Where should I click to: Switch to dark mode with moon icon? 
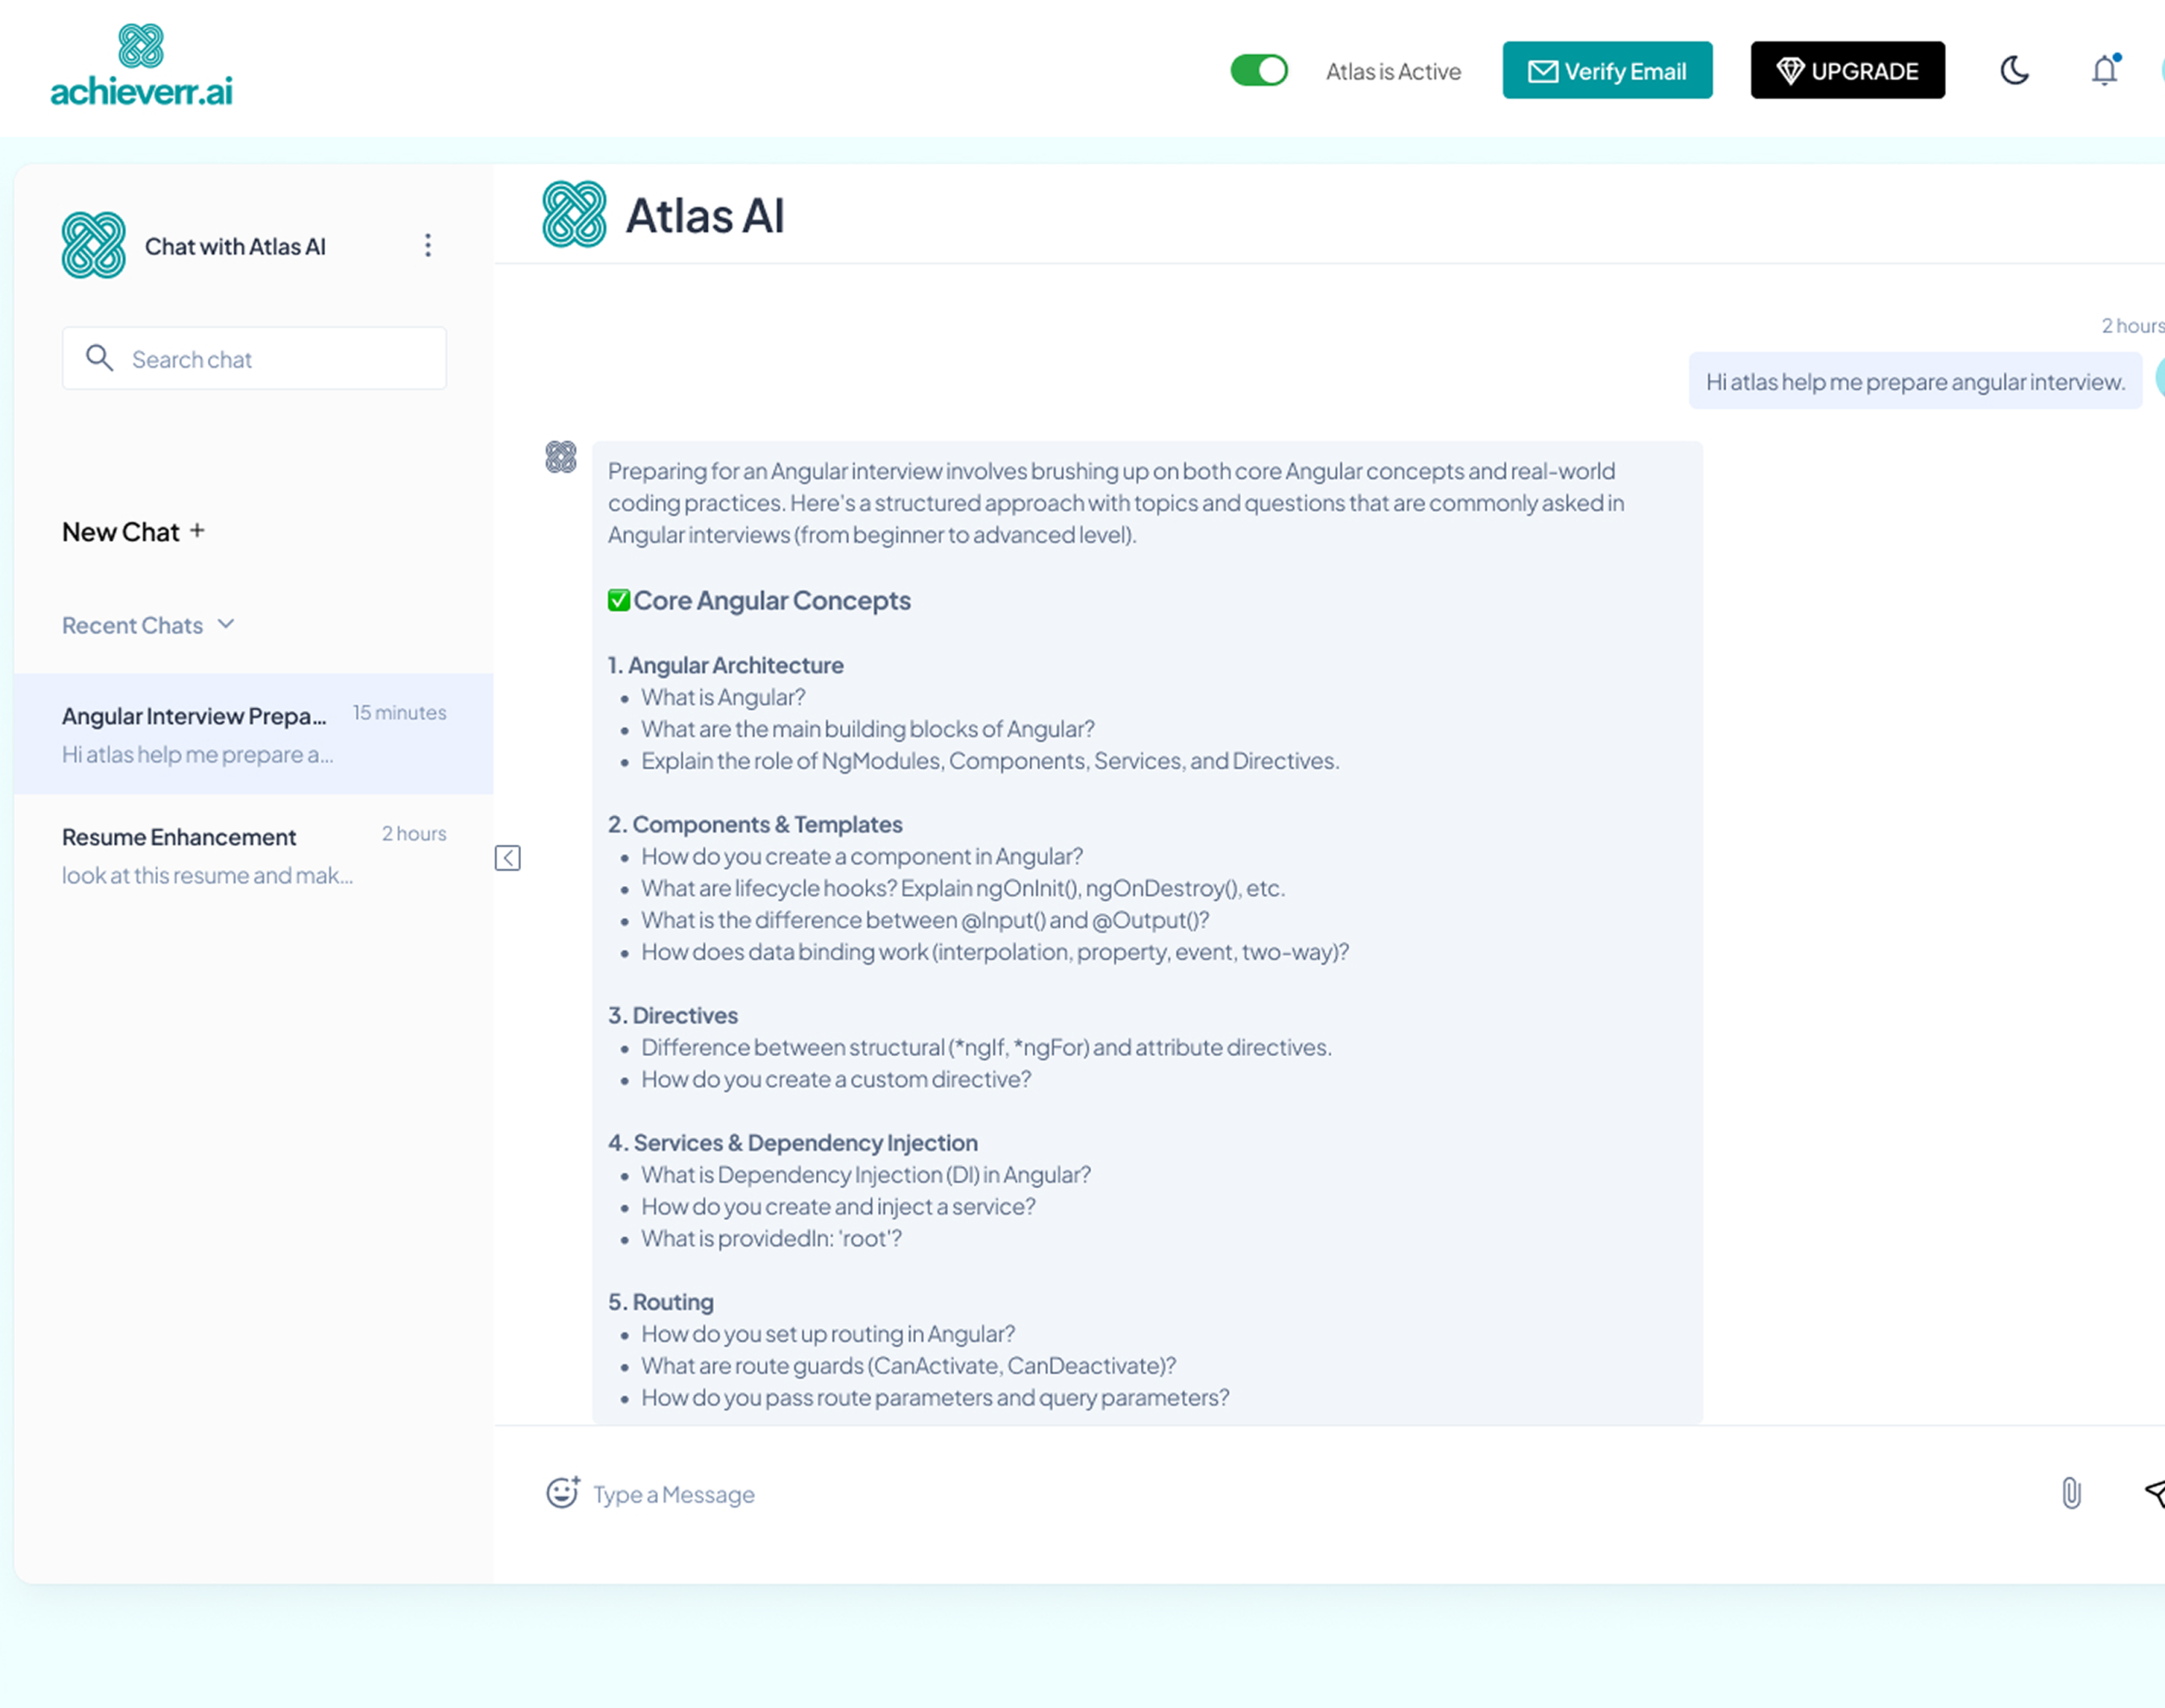[x=2014, y=70]
